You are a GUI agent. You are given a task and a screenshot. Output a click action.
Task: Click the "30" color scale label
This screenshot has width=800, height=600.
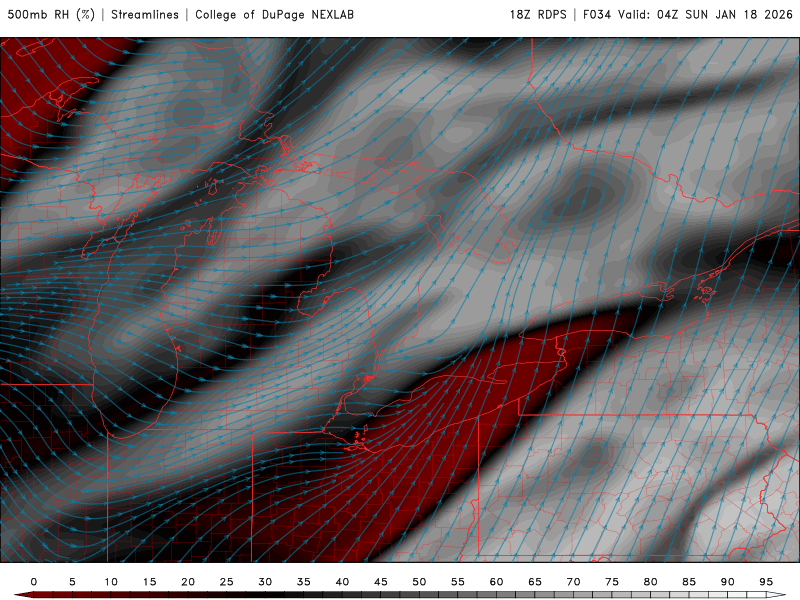click(x=265, y=582)
